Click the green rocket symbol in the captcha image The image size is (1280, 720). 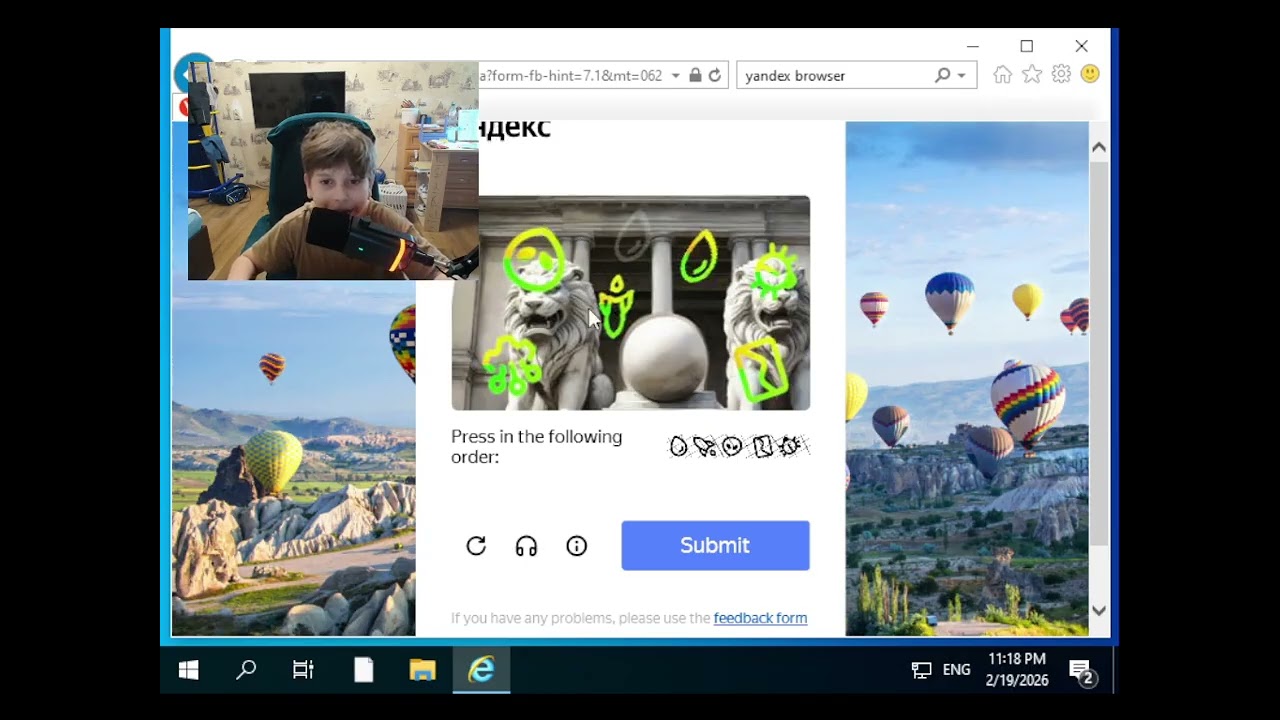[616, 306]
